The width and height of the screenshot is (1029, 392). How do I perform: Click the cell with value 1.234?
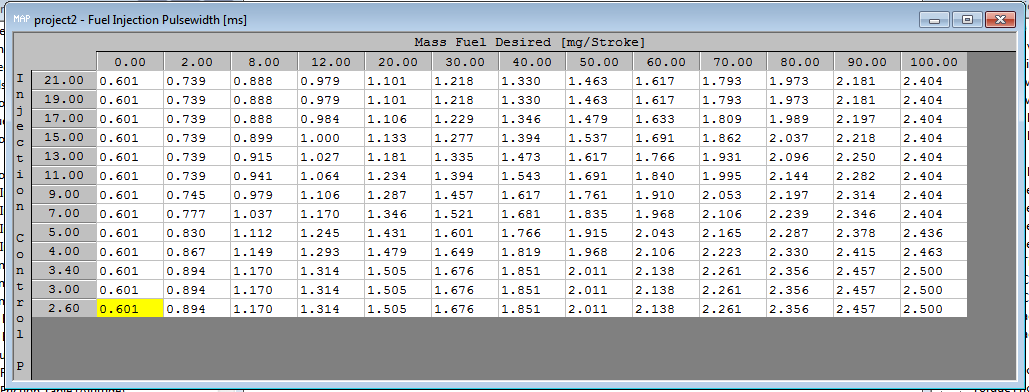coord(398,176)
